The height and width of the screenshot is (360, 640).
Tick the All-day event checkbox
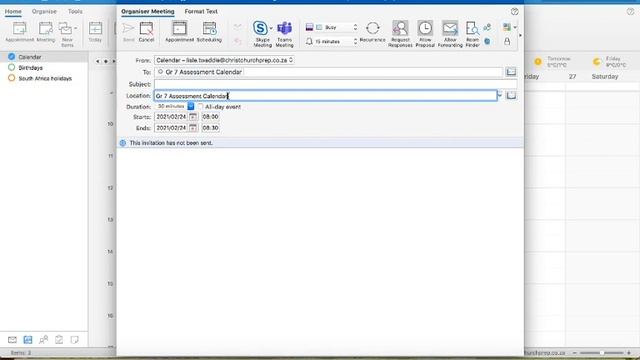pos(200,107)
